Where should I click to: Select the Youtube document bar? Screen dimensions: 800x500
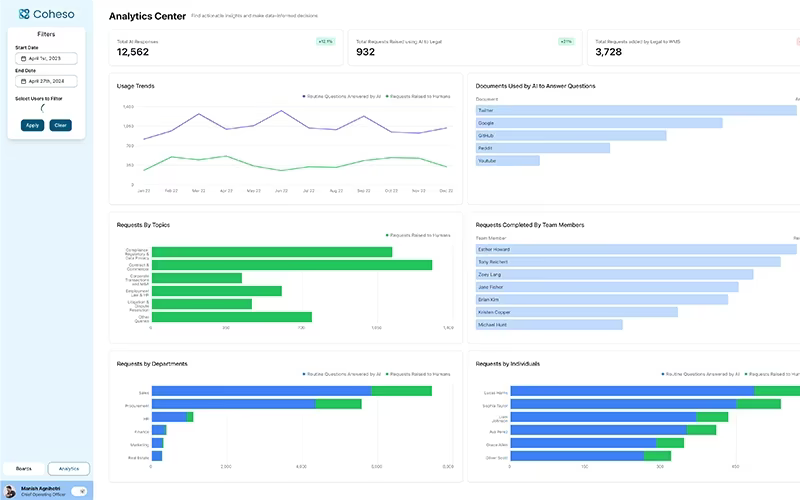pyautogui.click(x=508, y=161)
